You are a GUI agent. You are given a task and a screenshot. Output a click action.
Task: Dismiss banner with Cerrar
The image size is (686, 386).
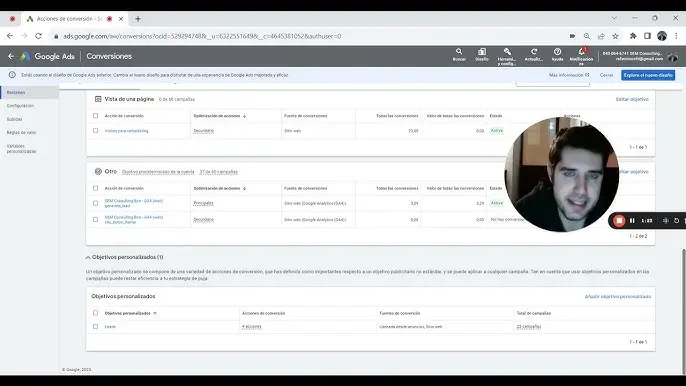[606, 75]
